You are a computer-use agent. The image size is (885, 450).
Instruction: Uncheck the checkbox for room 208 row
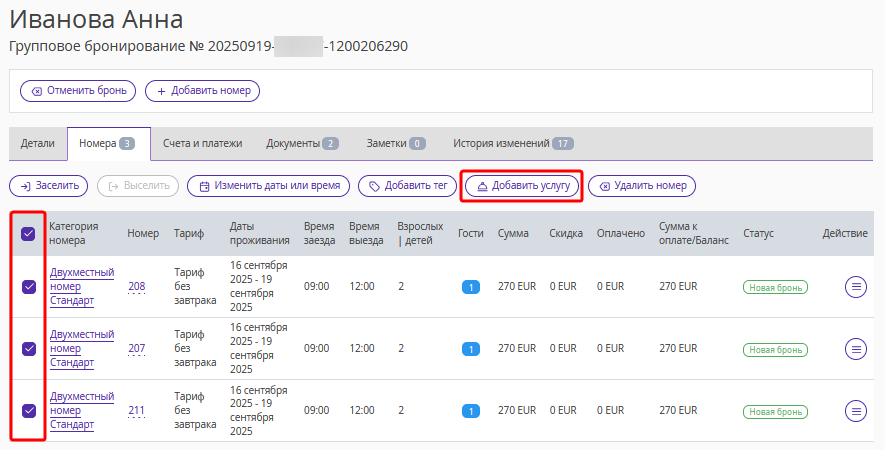click(x=29, y=287)
